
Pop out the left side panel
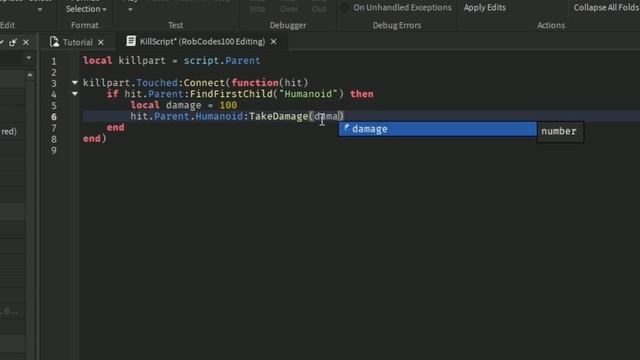[13, 42]
